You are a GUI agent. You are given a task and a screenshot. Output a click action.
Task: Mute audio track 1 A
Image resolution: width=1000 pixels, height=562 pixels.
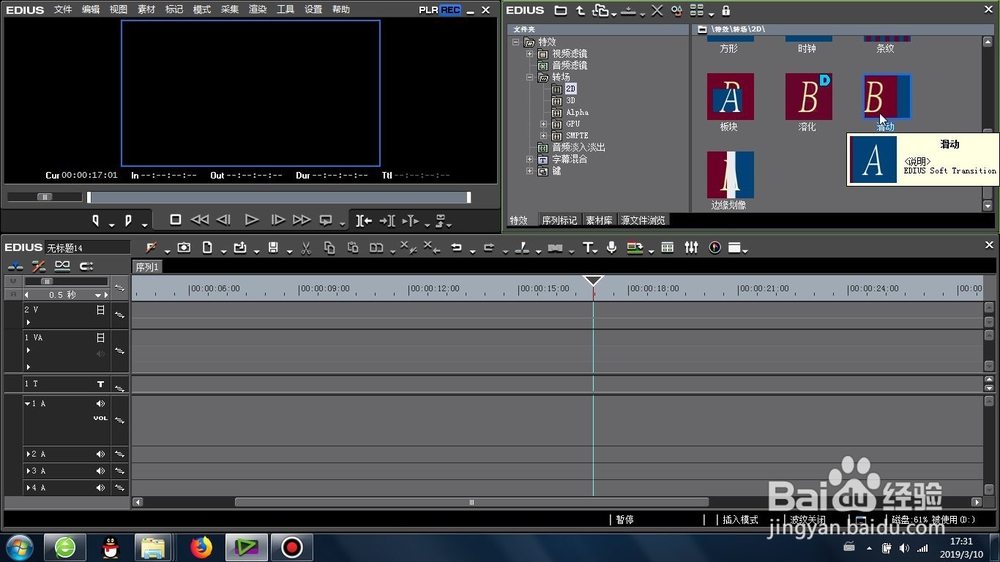click(100, 404)
